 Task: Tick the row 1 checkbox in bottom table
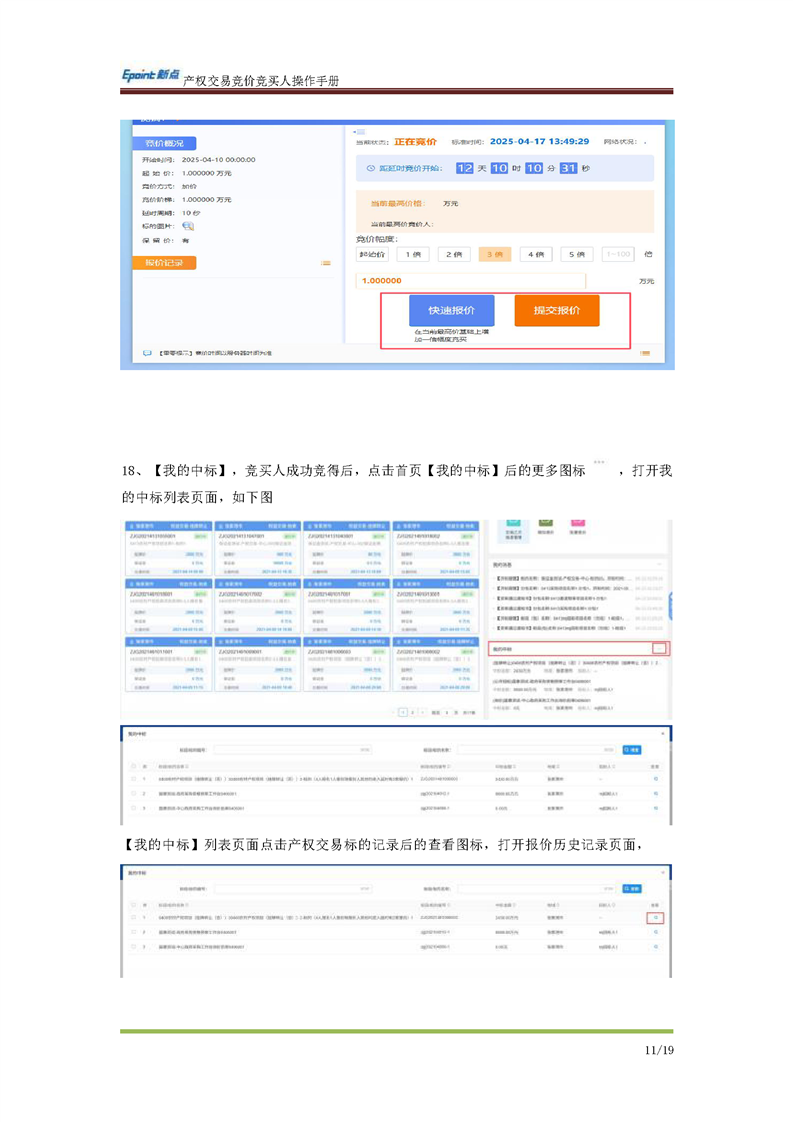132,917
